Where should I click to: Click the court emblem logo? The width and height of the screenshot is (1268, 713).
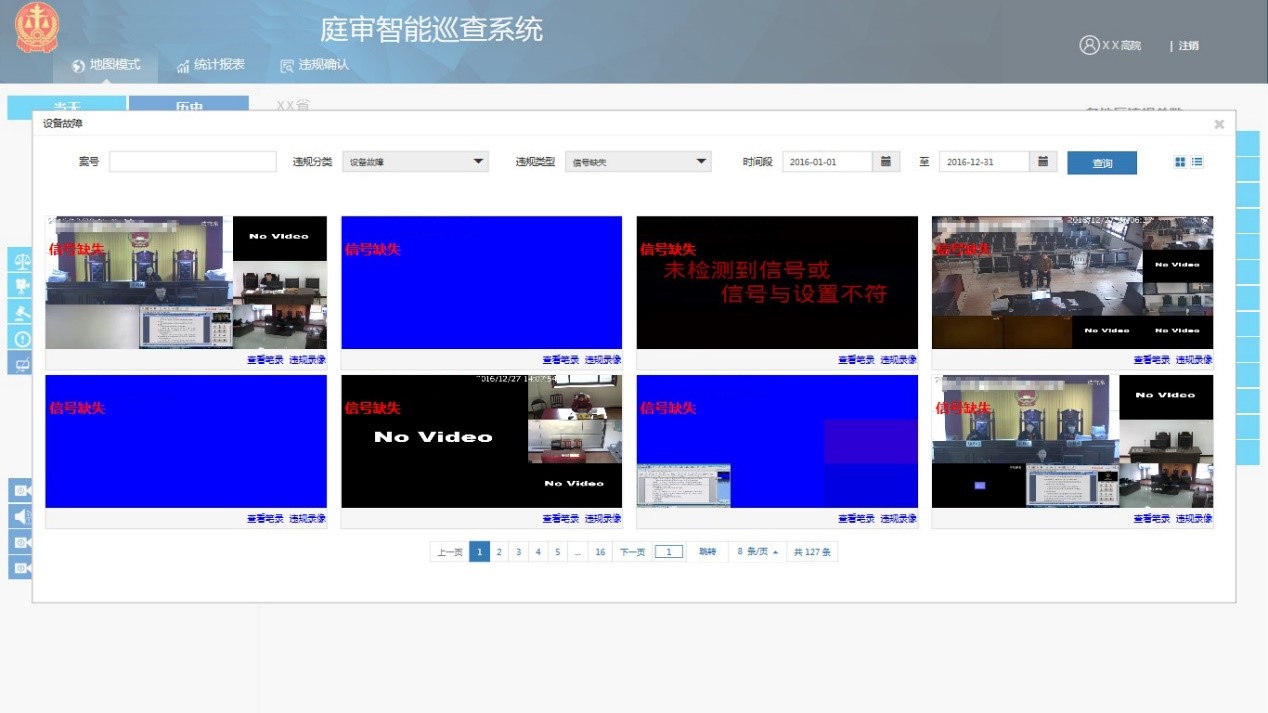tap(37, 28)
